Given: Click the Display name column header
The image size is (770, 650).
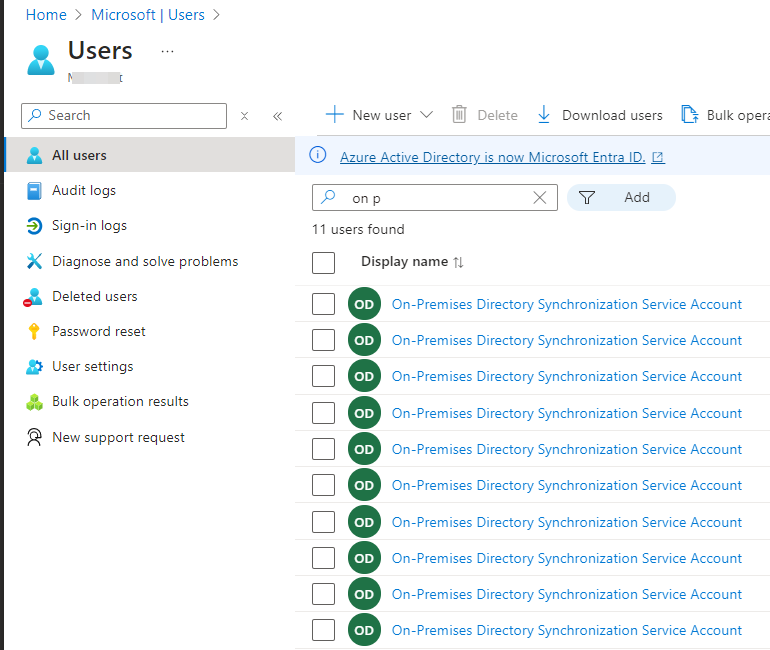Looking at the screenshot, I should click(405, 262).
